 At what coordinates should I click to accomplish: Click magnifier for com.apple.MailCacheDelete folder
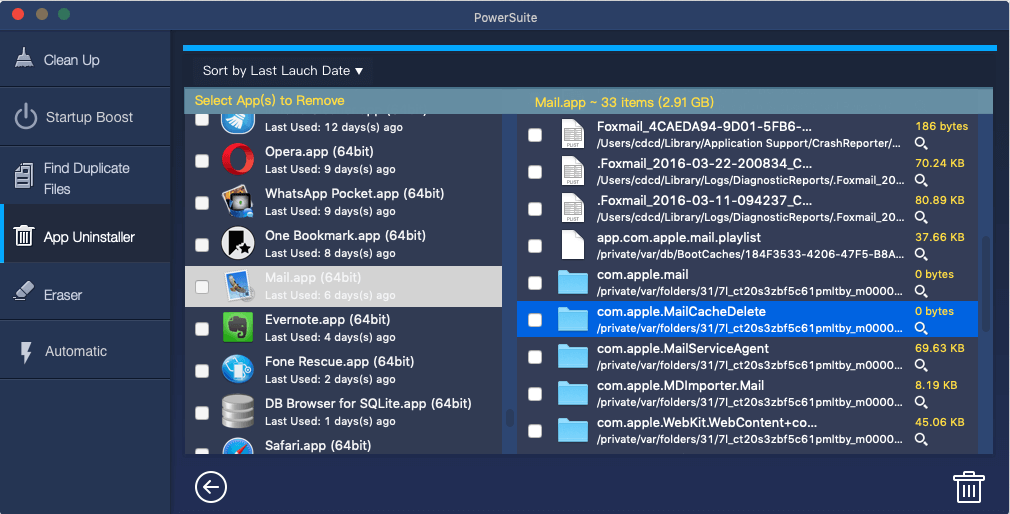tap(921, 328)
